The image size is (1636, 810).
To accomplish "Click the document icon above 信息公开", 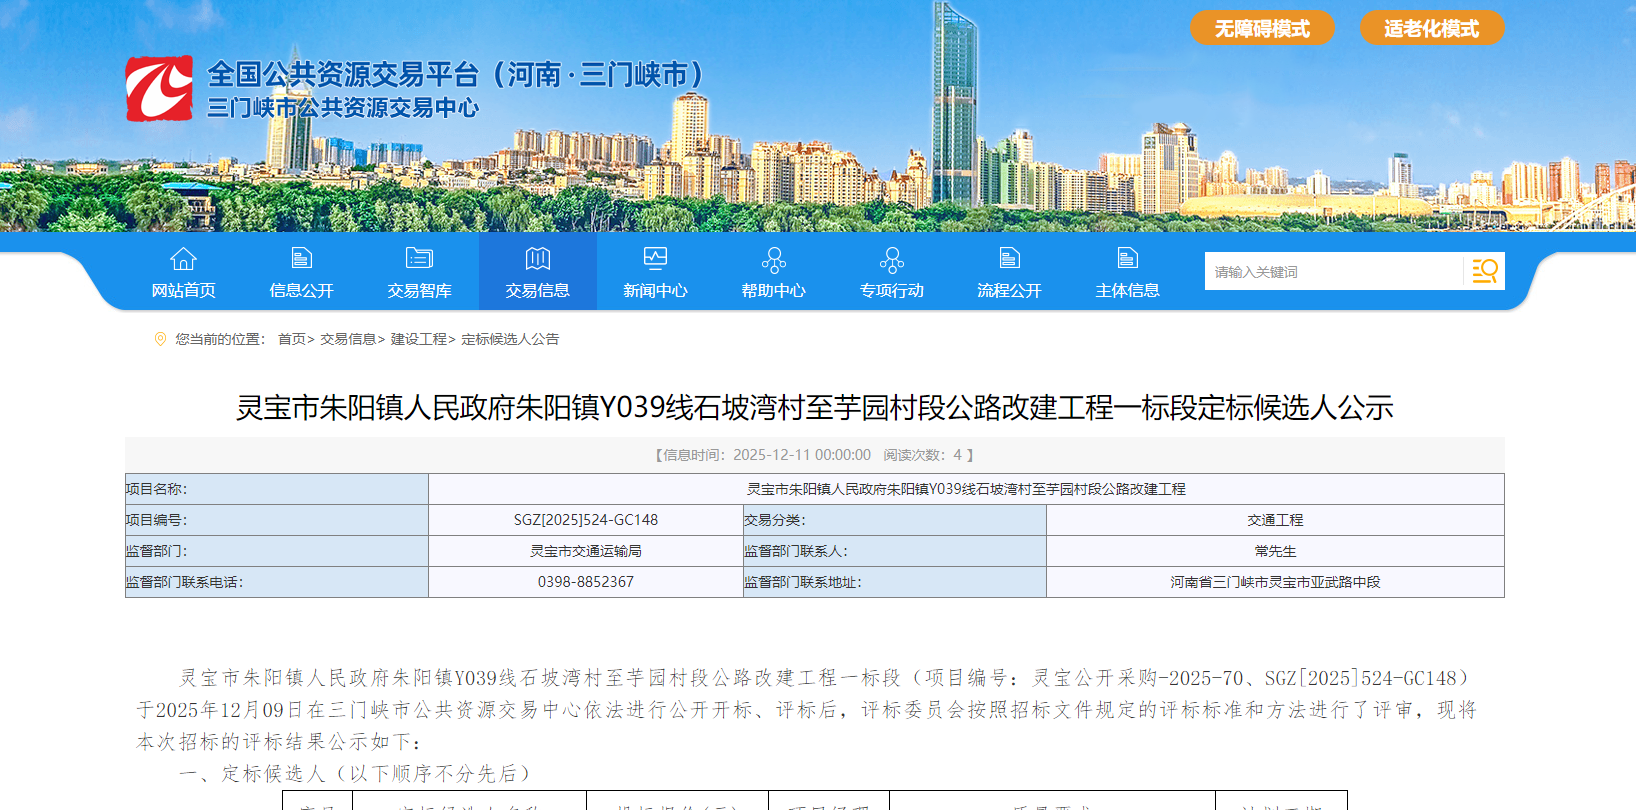I will [x=301, y=259].
